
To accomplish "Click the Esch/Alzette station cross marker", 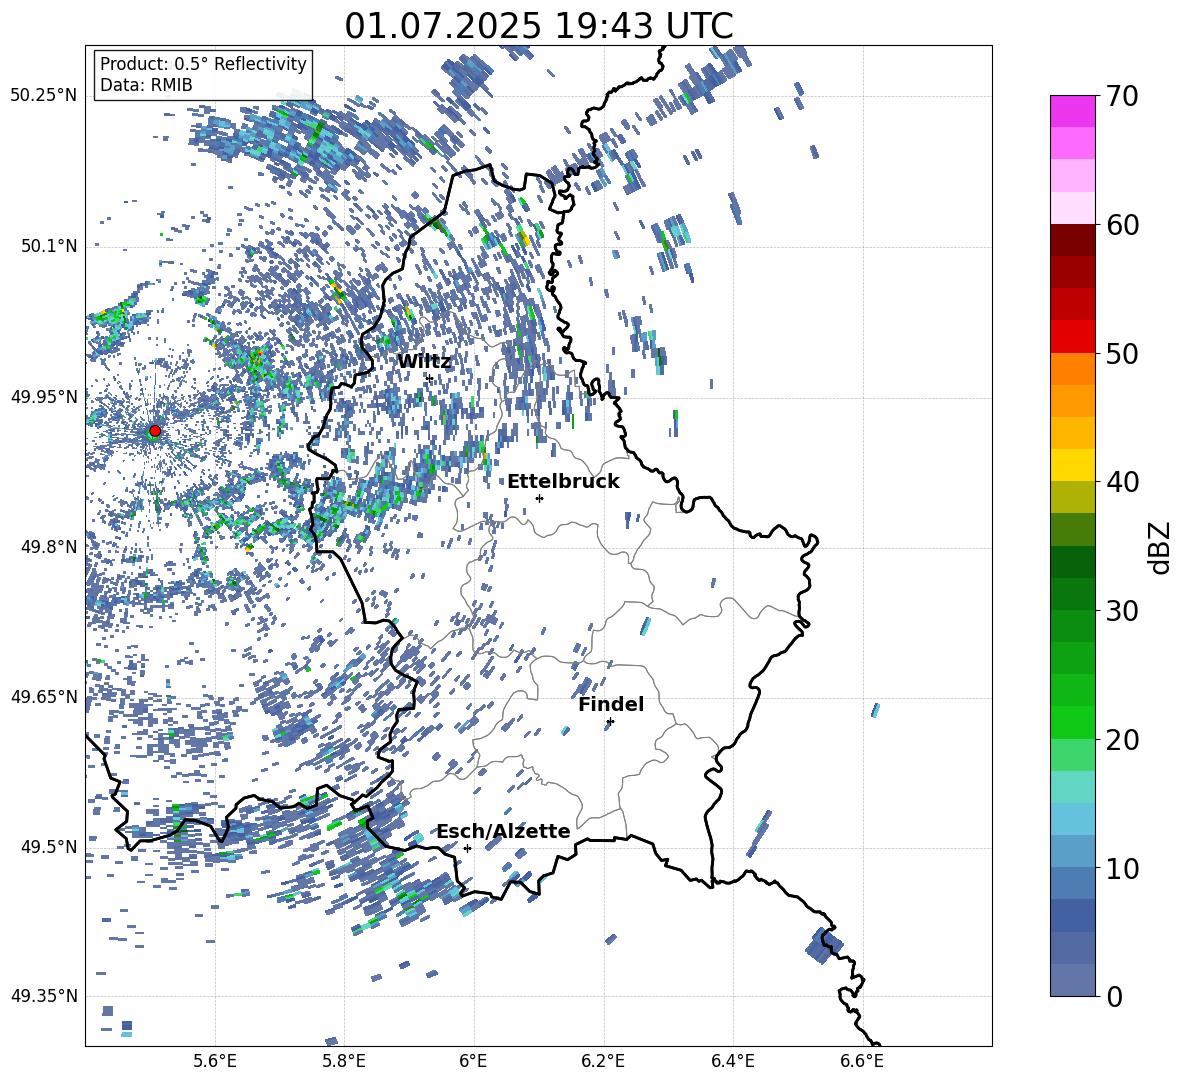I will [x=467, y=848].
